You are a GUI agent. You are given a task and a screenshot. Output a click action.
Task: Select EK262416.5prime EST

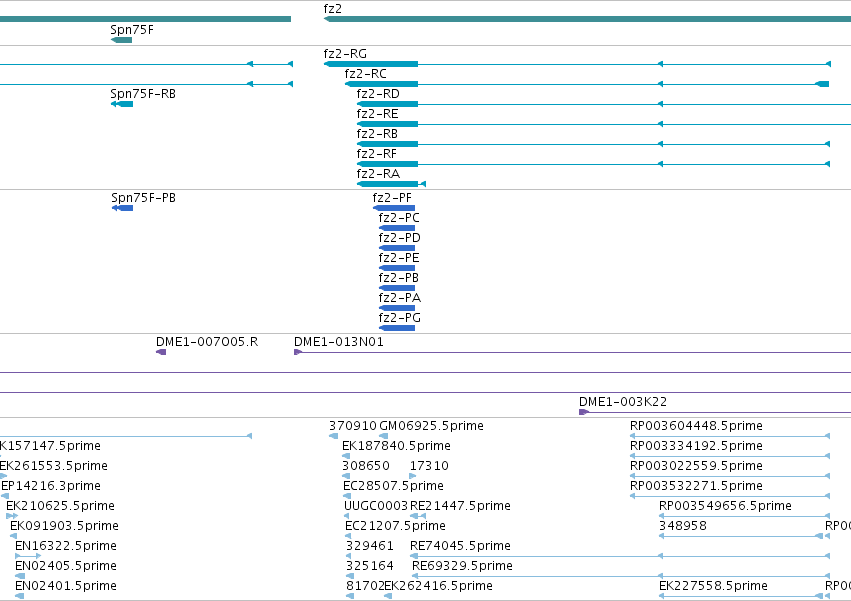point(388,596)
